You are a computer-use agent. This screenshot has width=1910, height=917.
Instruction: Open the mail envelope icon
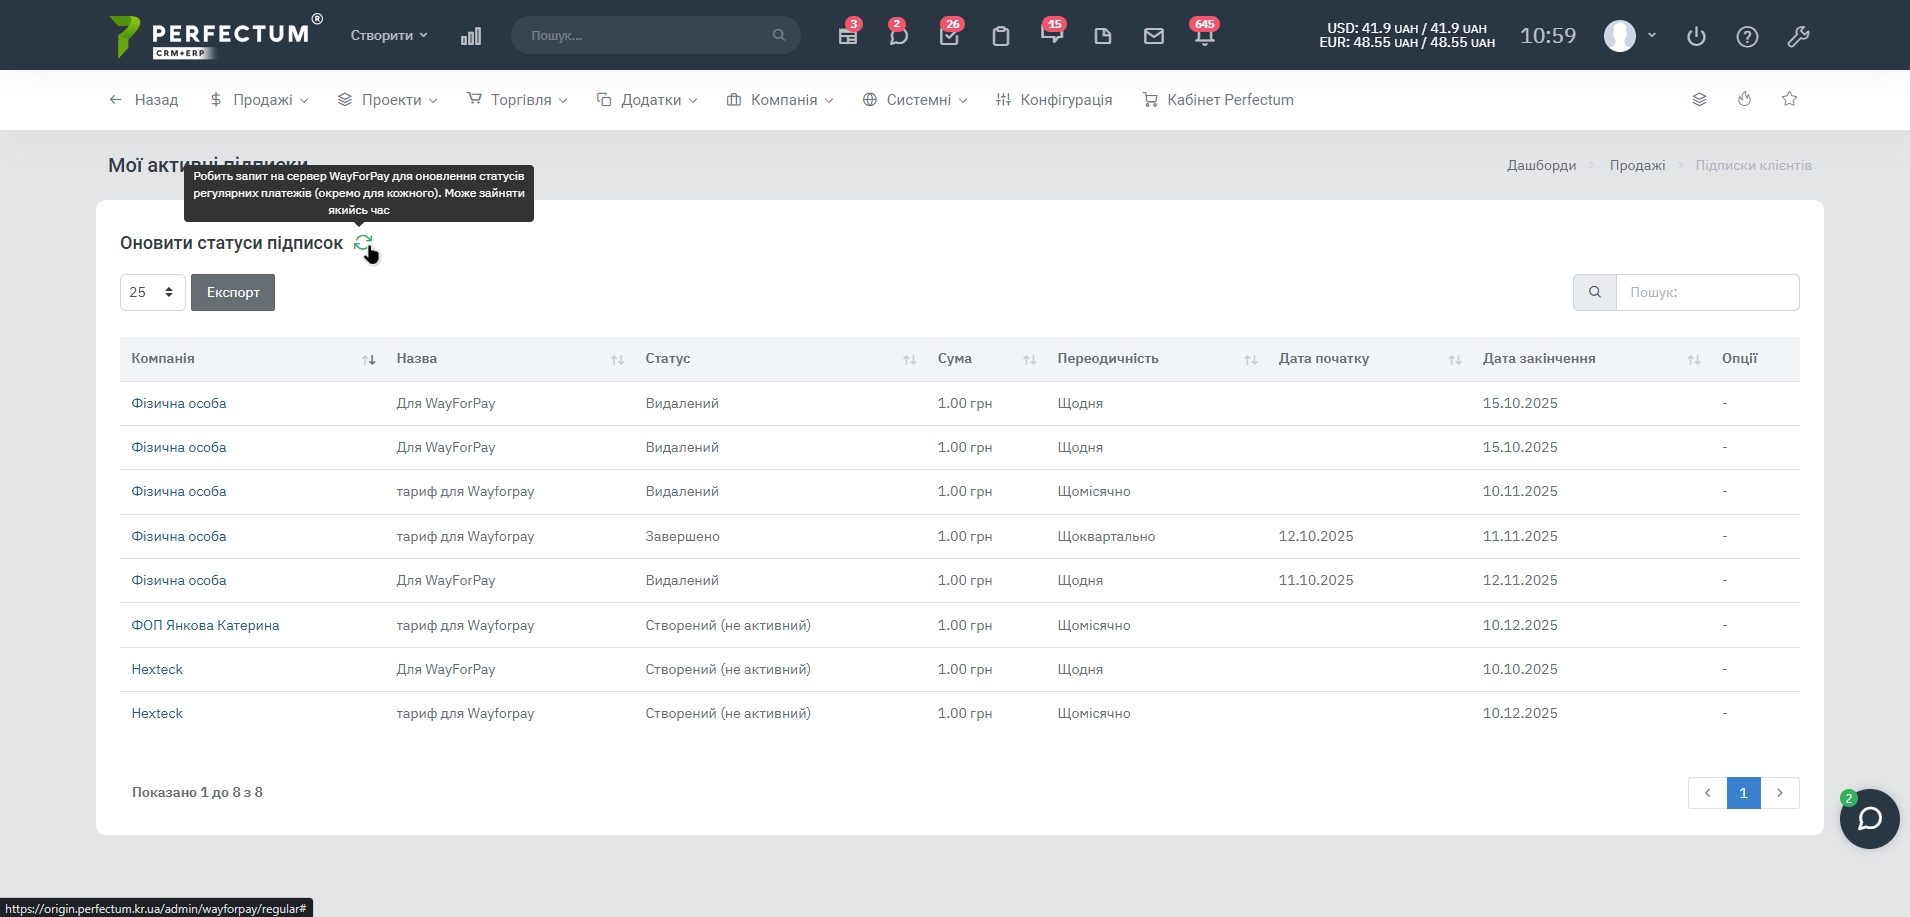tap(1153, 36)
